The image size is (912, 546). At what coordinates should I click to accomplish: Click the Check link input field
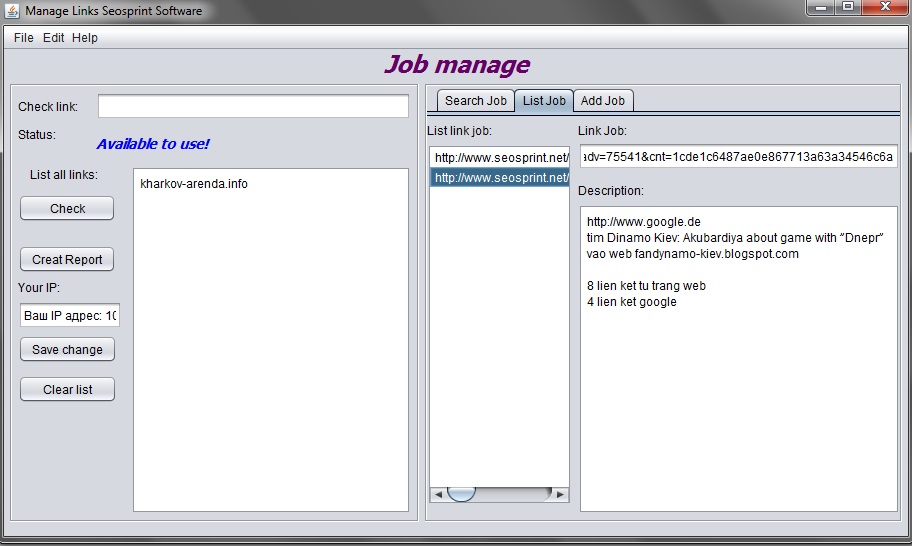[253, 106]
